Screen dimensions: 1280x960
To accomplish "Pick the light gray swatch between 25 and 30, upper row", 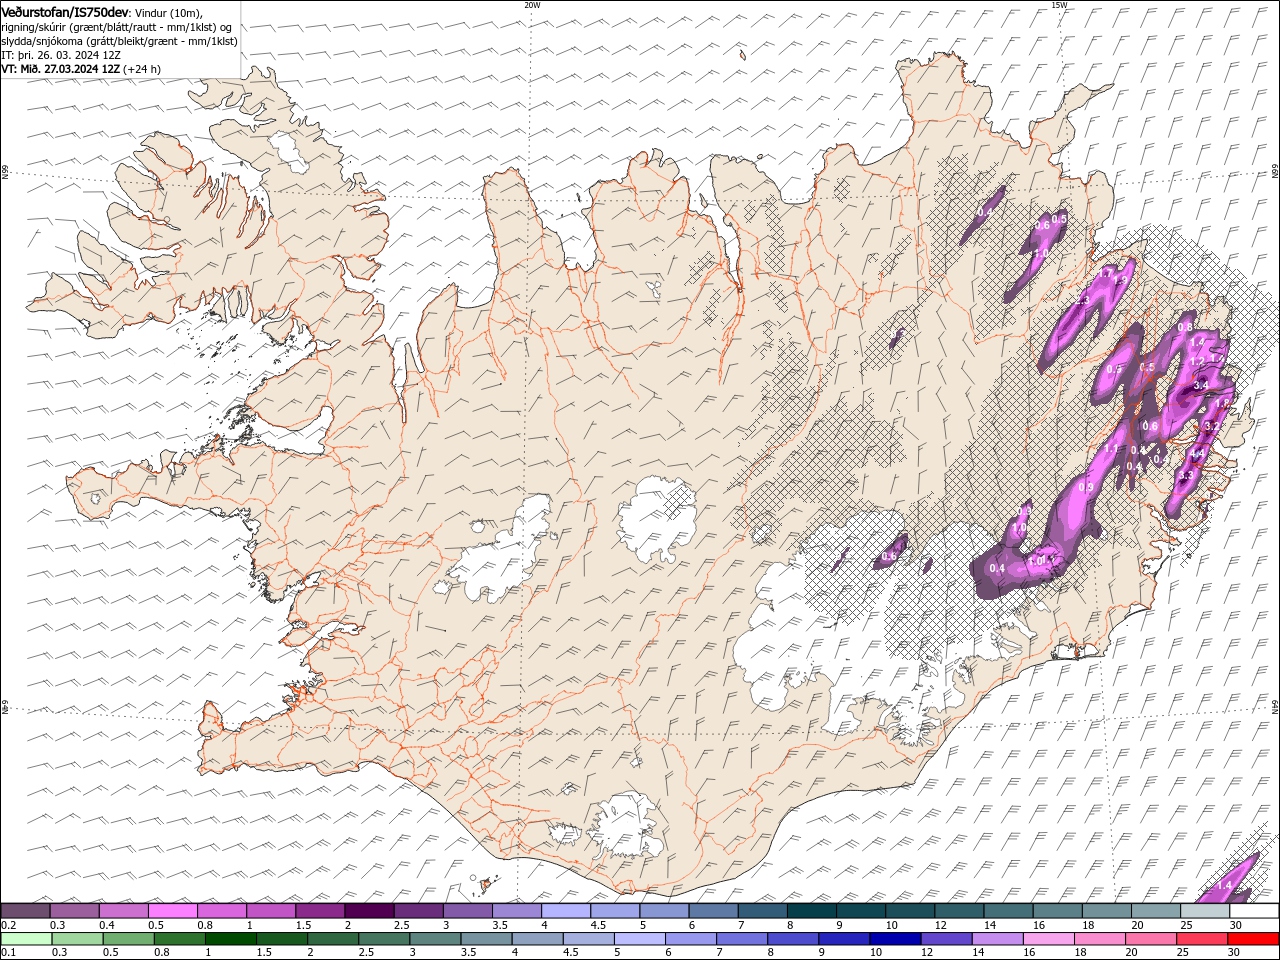I will click(x=1204, y=911).
